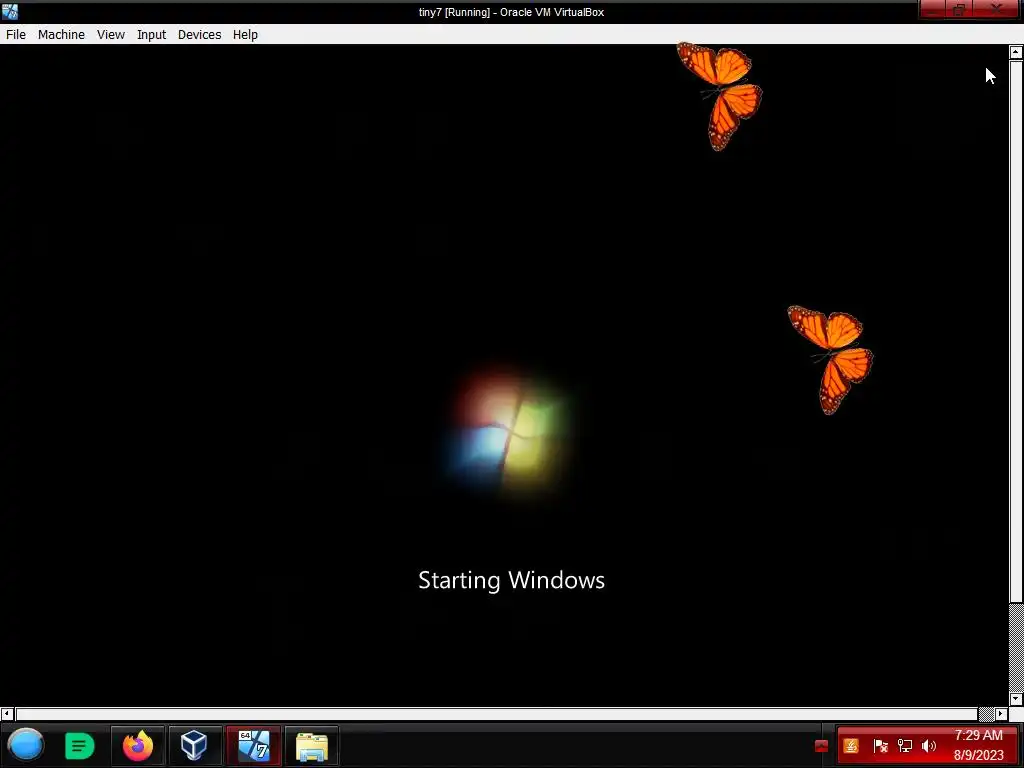This screenshot has width=1024, height=768.
Task: Click the horizontal scrollbar right arrow
Action: click(1001, 714)
